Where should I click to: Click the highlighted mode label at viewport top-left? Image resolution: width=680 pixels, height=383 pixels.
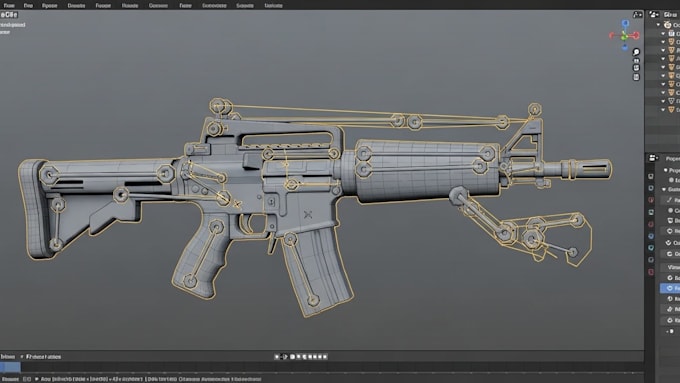click(9, 15)
